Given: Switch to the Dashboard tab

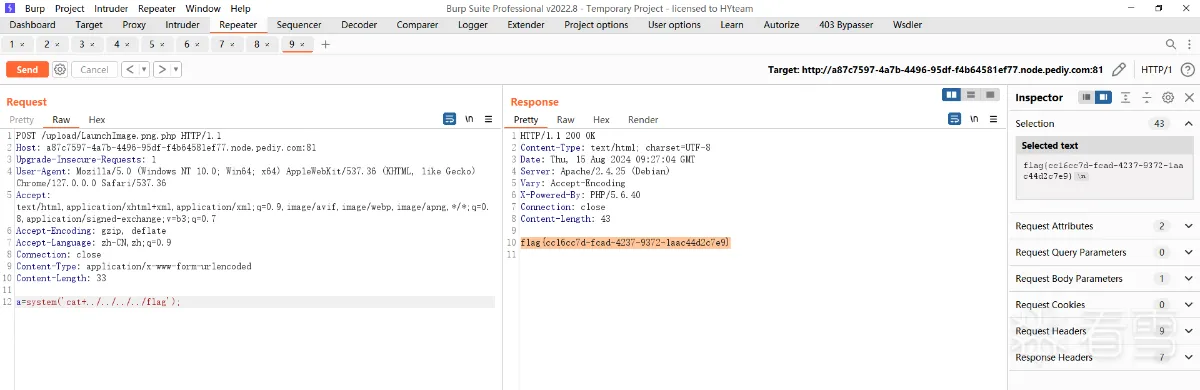Looking at the screenshot, I should pos(33,25).
